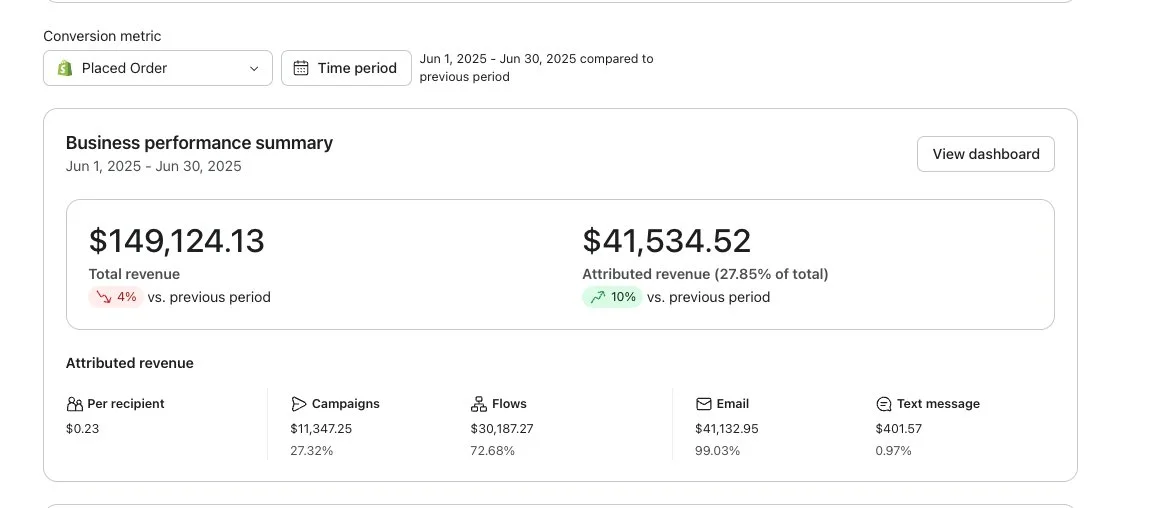Click the Total revenue label
This screenshot has width=1153, height=508.
[135, 274]
